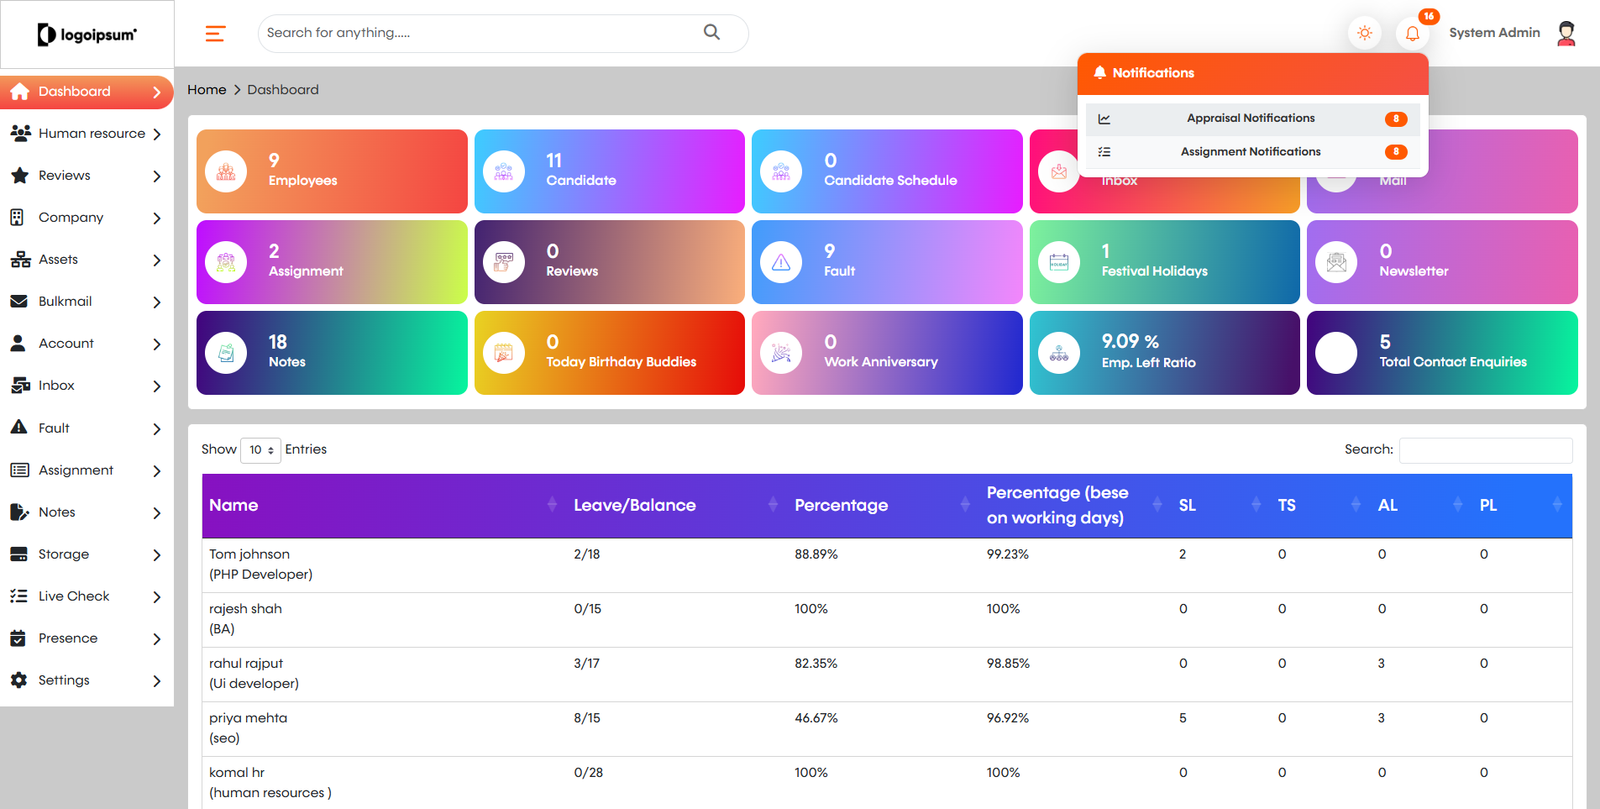The image size is (1600, 809).
Task: Open Appraisal Notifications entry
Action: point(1252,119)
